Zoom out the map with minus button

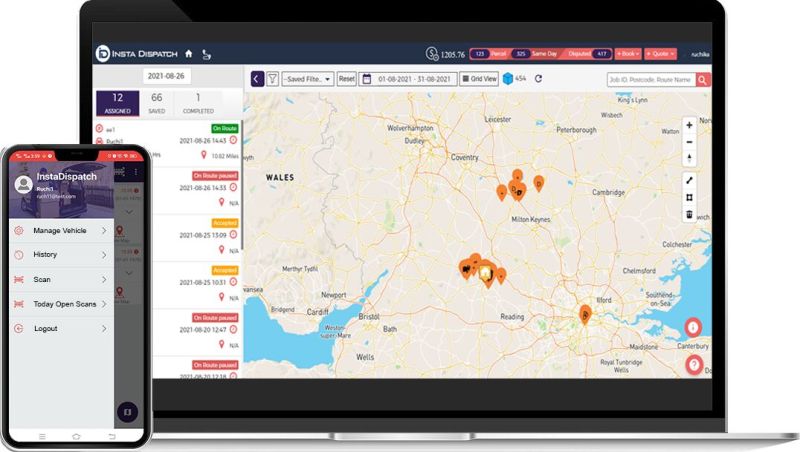tap(689, 142)
